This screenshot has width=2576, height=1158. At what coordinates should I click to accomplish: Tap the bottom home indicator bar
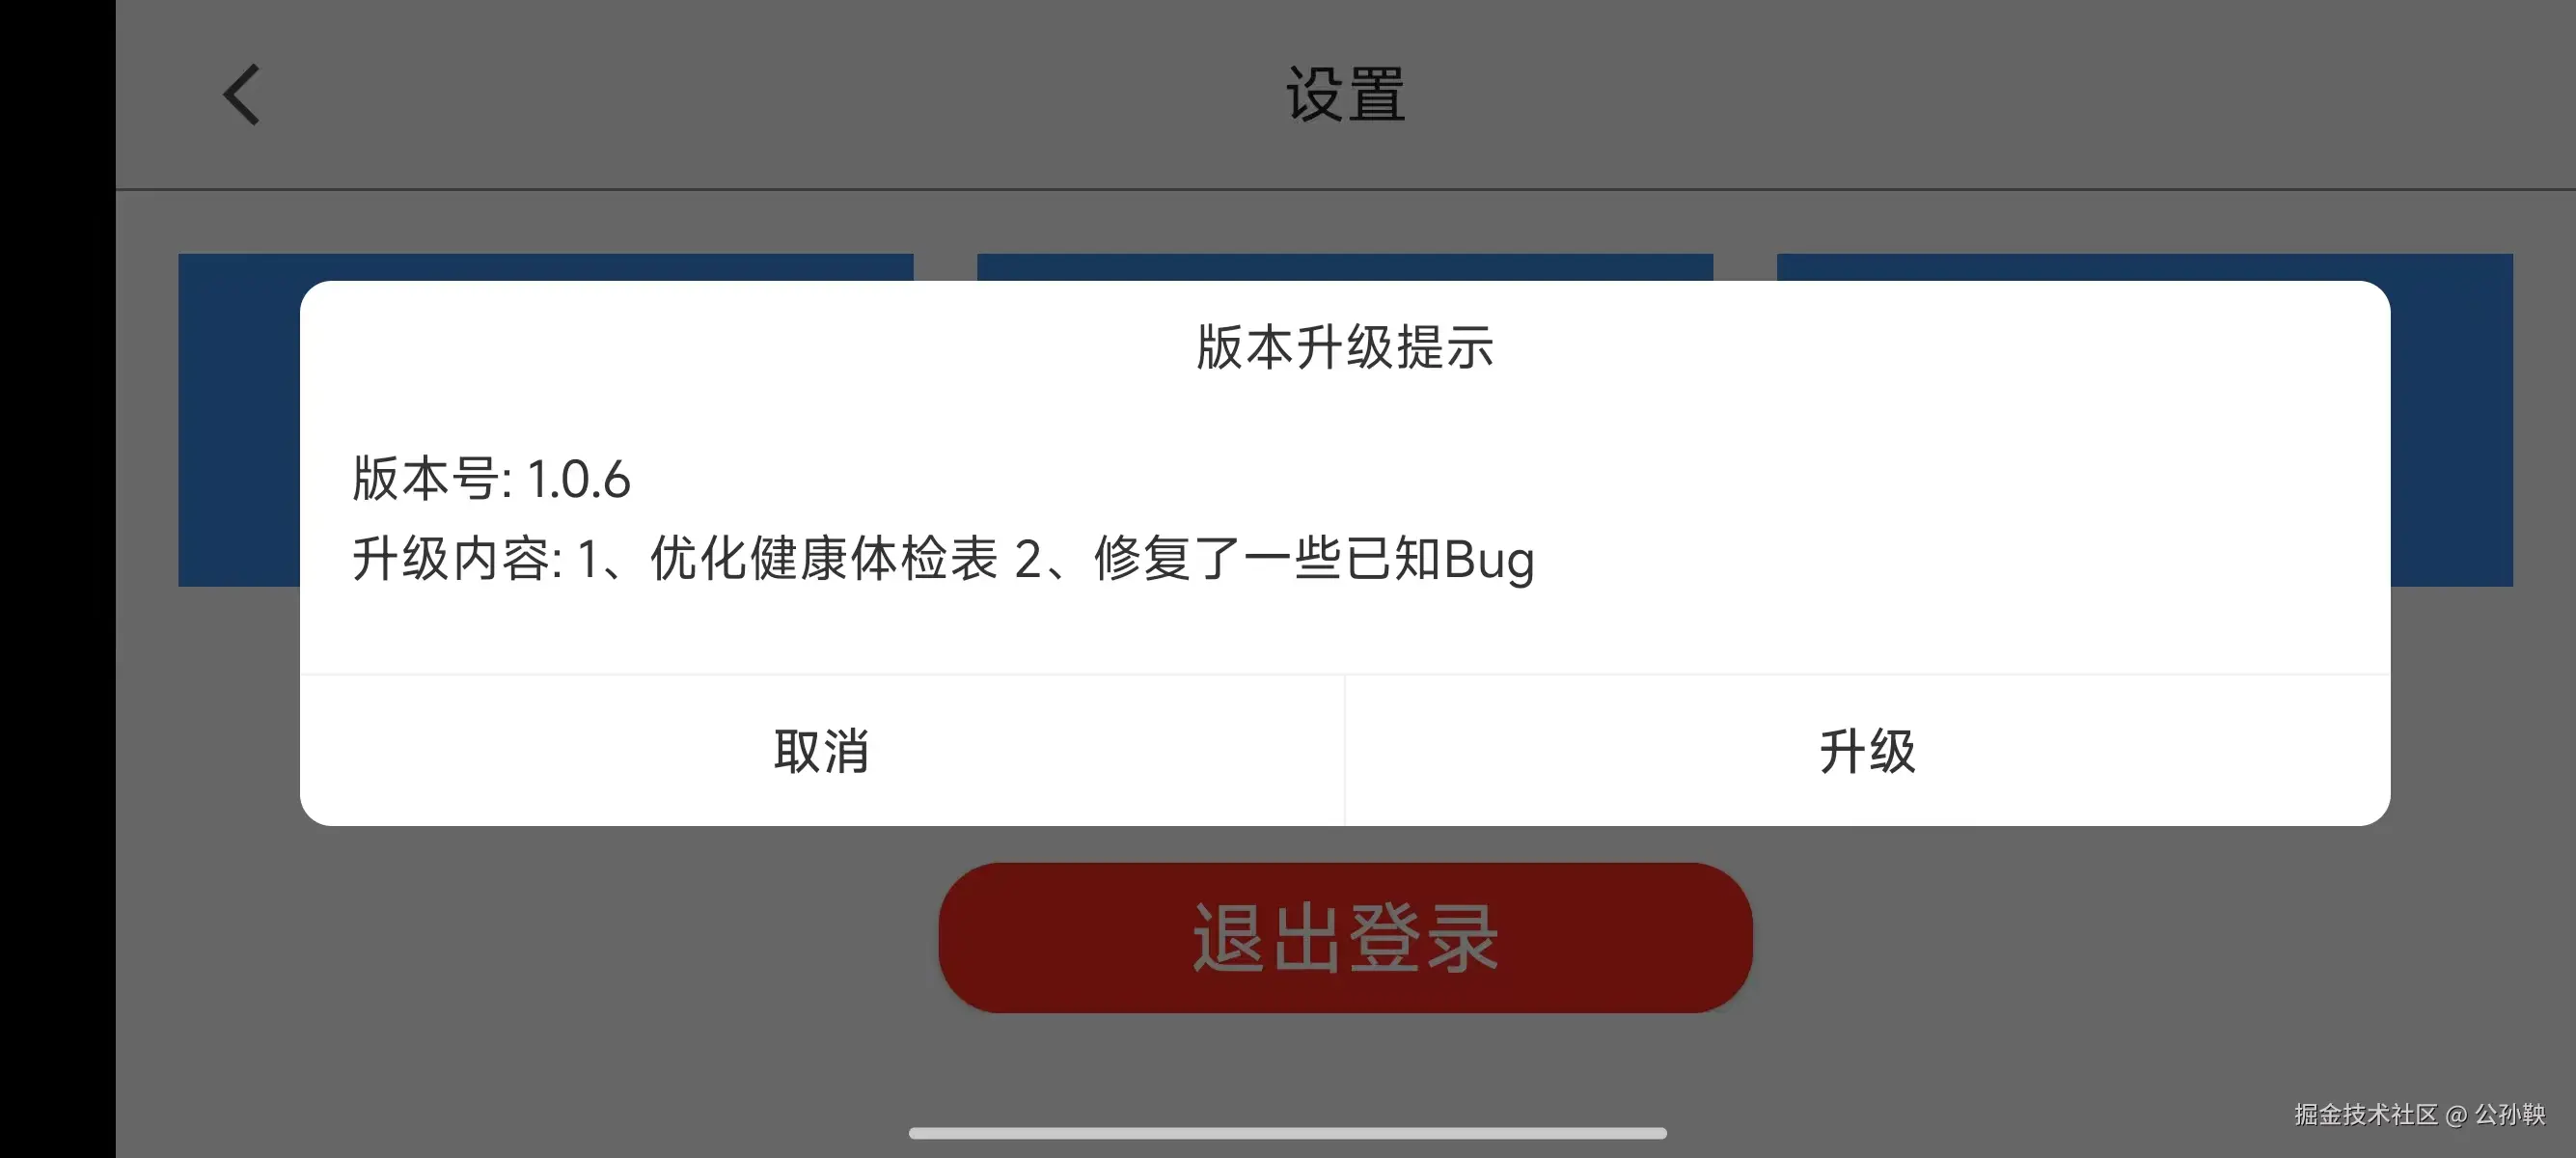1288,1133
